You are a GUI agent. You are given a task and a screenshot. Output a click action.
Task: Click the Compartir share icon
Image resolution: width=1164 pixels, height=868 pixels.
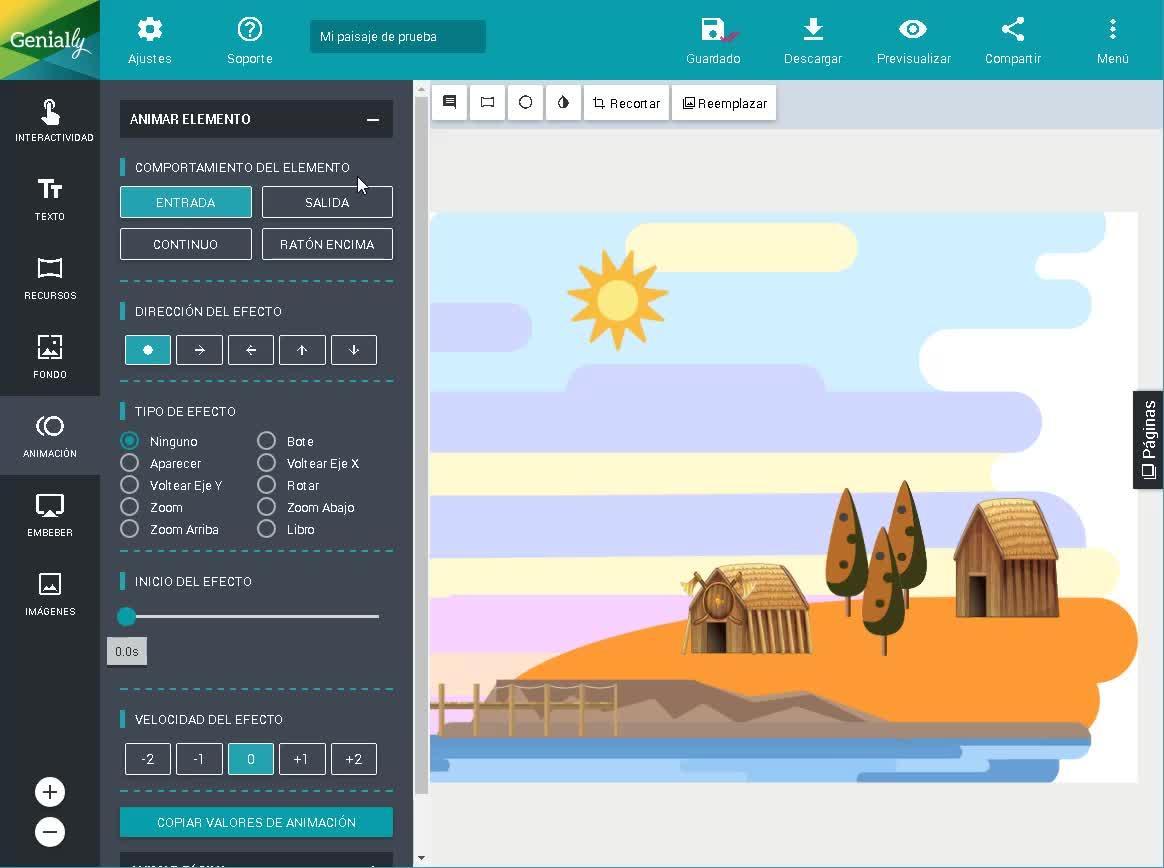pos(1013,40)
